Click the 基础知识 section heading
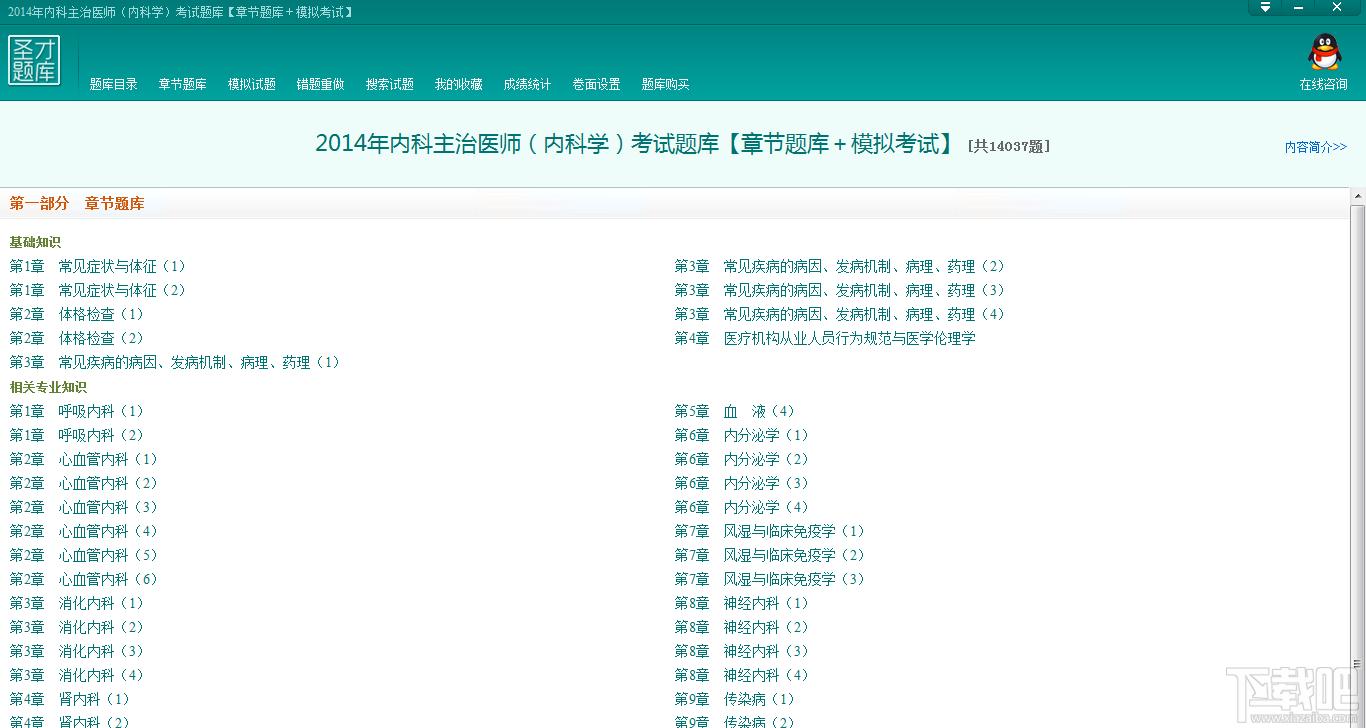Image resolution: width=1366 pixels, height=728 pixels. [x=35, y=242]
